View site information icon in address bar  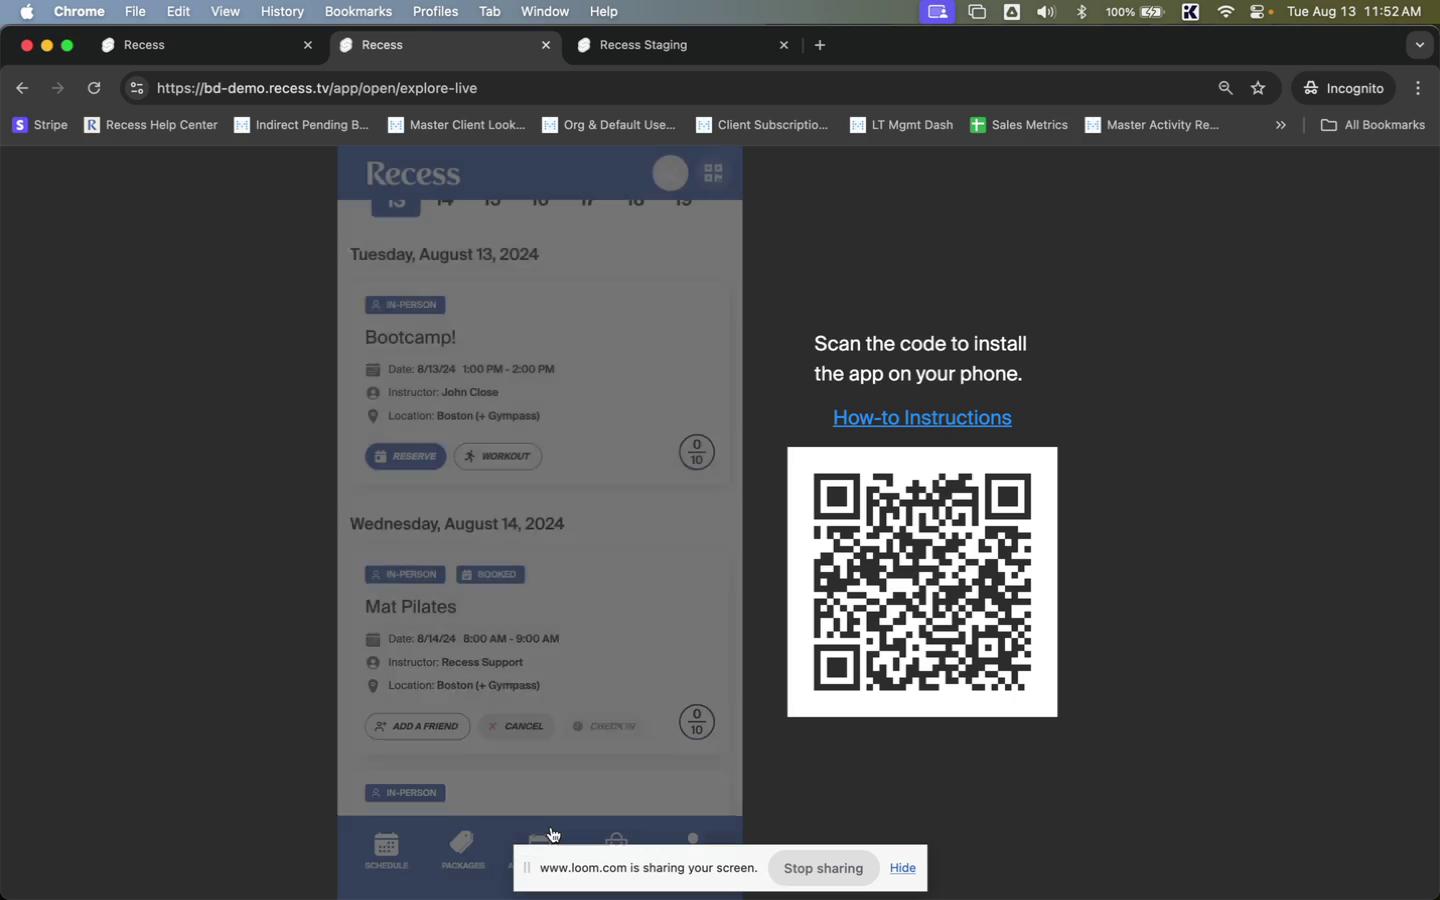[x=137, y=88]
